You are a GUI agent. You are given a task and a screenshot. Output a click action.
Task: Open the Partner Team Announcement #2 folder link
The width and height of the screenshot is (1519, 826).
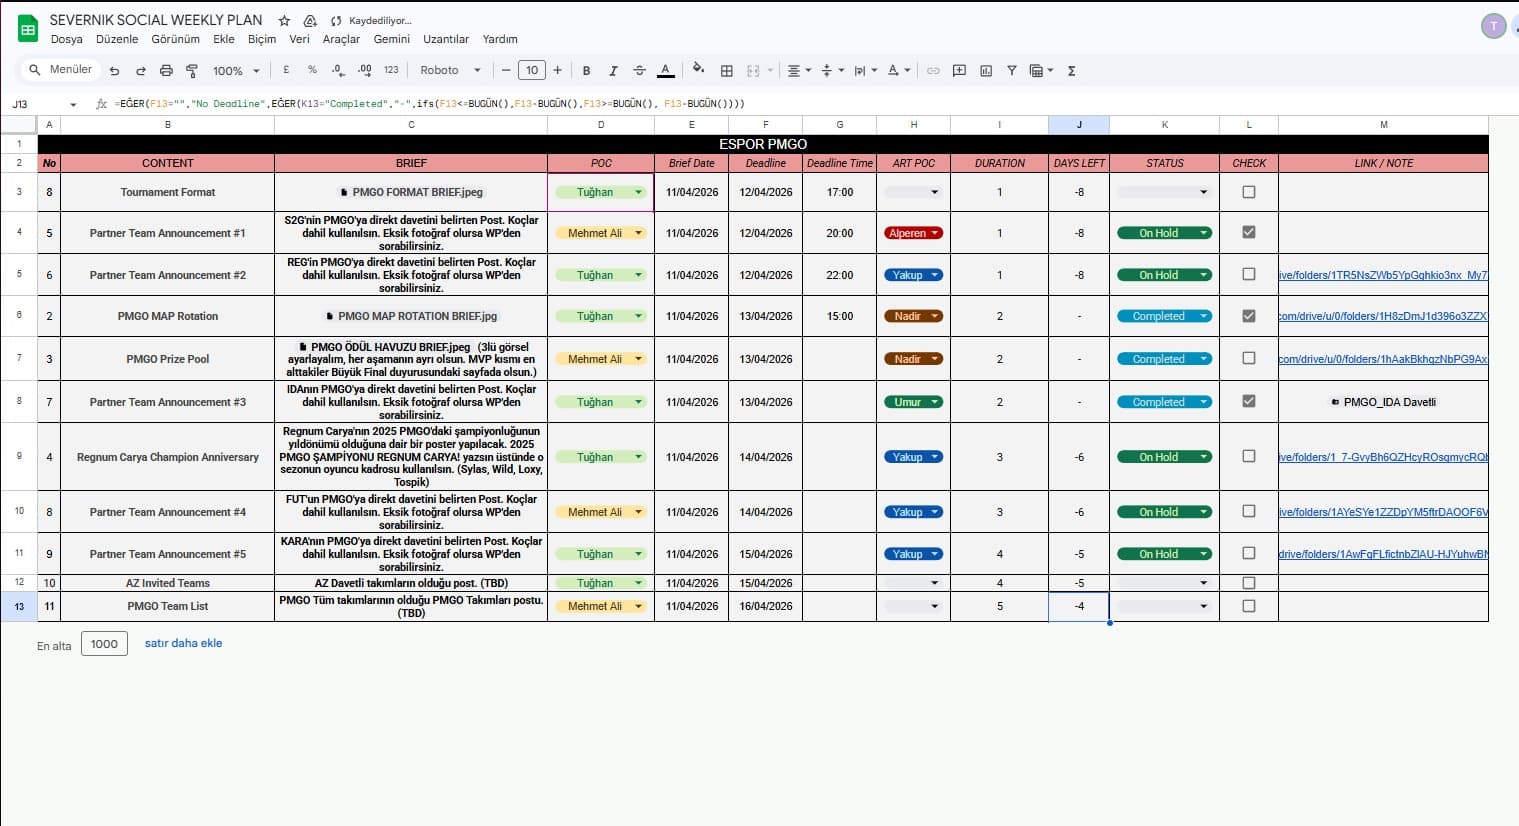coord(1383,275)
